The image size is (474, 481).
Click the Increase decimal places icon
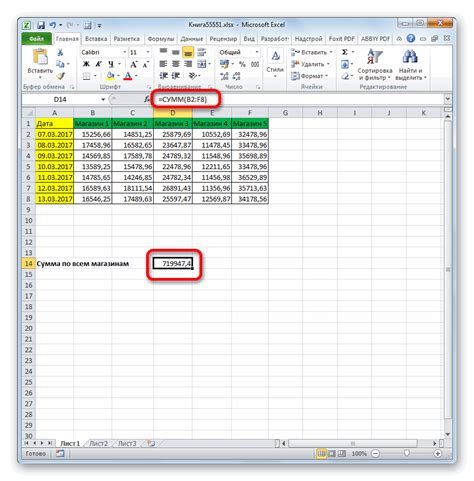point(224,76)
